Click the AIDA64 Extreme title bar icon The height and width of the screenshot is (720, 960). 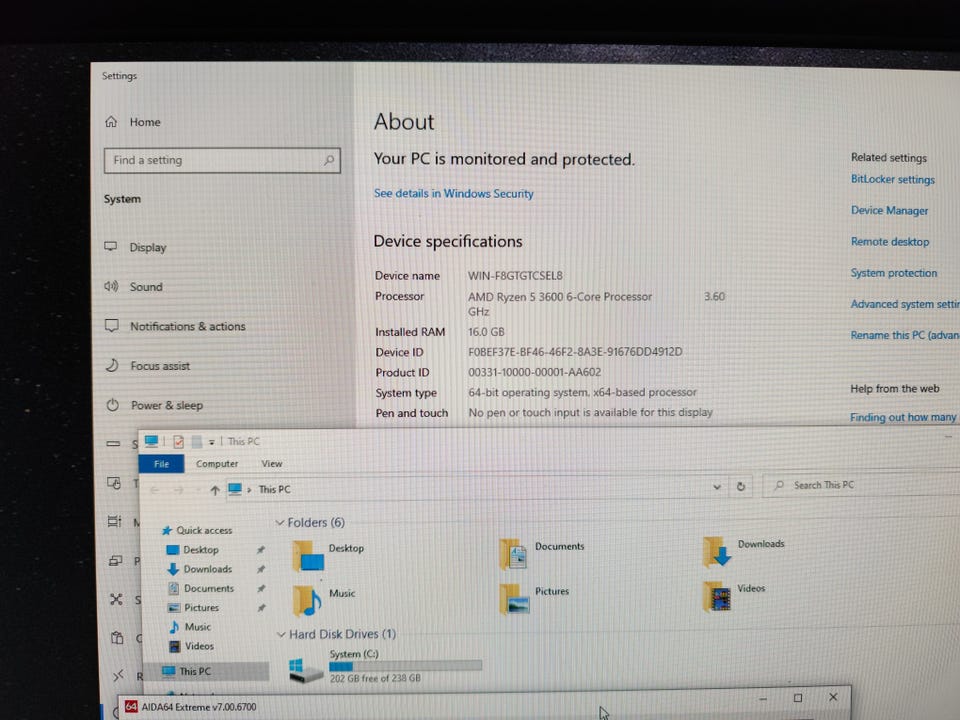(x=131, y=707)
